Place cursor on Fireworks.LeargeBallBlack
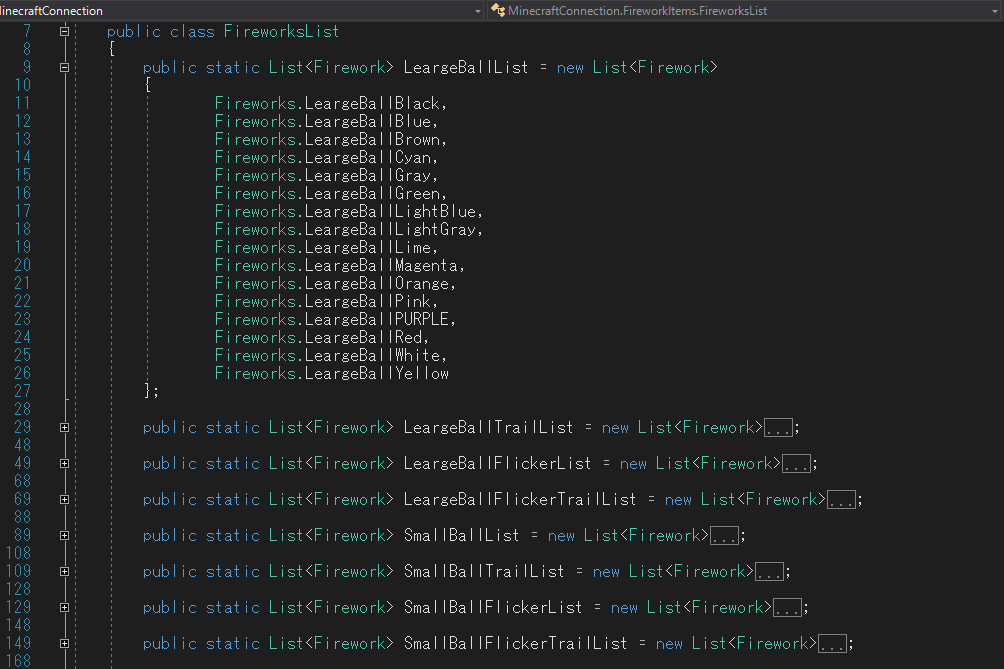This screenshot has height=669, width=1004. tap(327, 103)
